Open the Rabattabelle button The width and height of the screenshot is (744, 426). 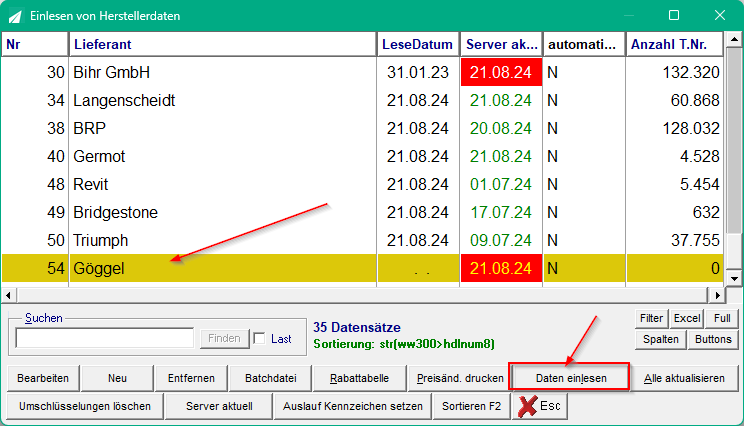click(359, 378)
